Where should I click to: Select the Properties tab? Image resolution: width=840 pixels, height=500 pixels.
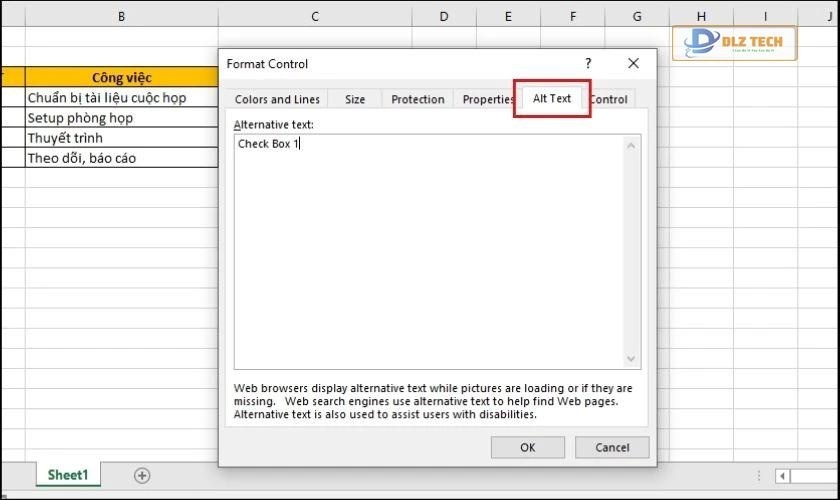pos(487,99)
